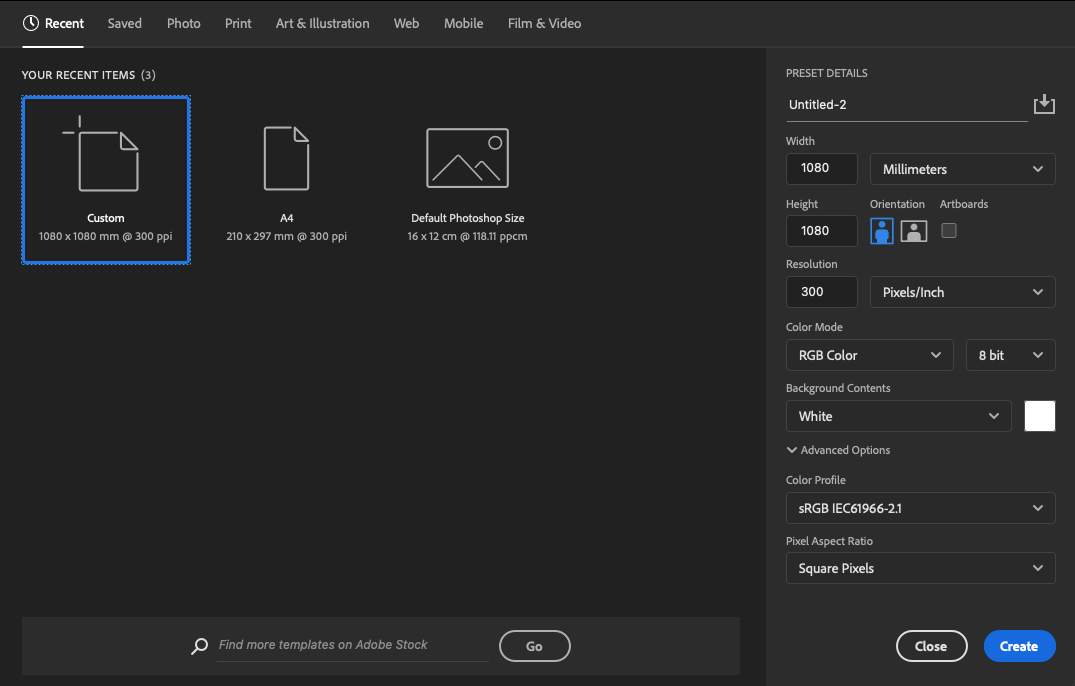Open the 8 bit depth dropdown
Screen dimensions: 1075x686
1010,355
